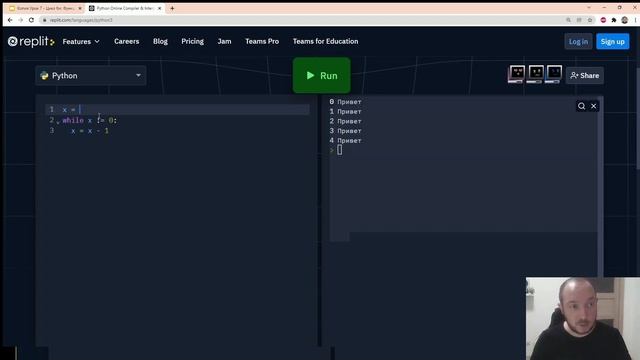Open the Chrome three-dot menu

pyautogui.click(x=636, y=20)
